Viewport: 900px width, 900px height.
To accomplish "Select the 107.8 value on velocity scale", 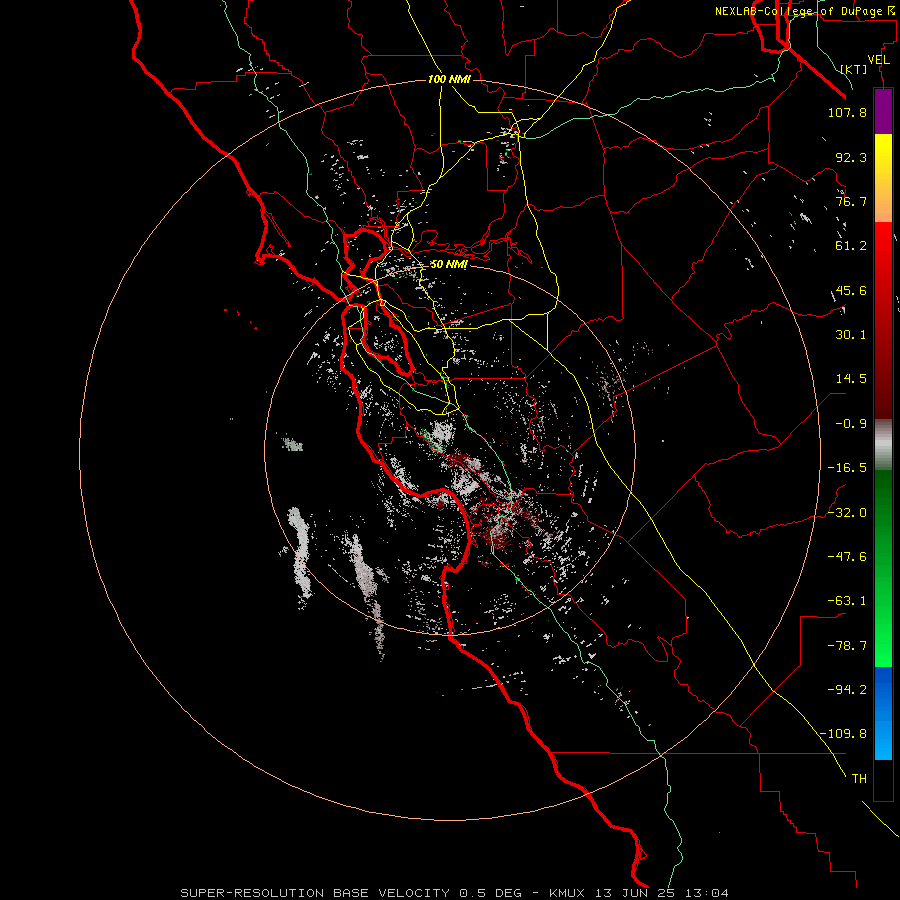I will pos(847,112).
